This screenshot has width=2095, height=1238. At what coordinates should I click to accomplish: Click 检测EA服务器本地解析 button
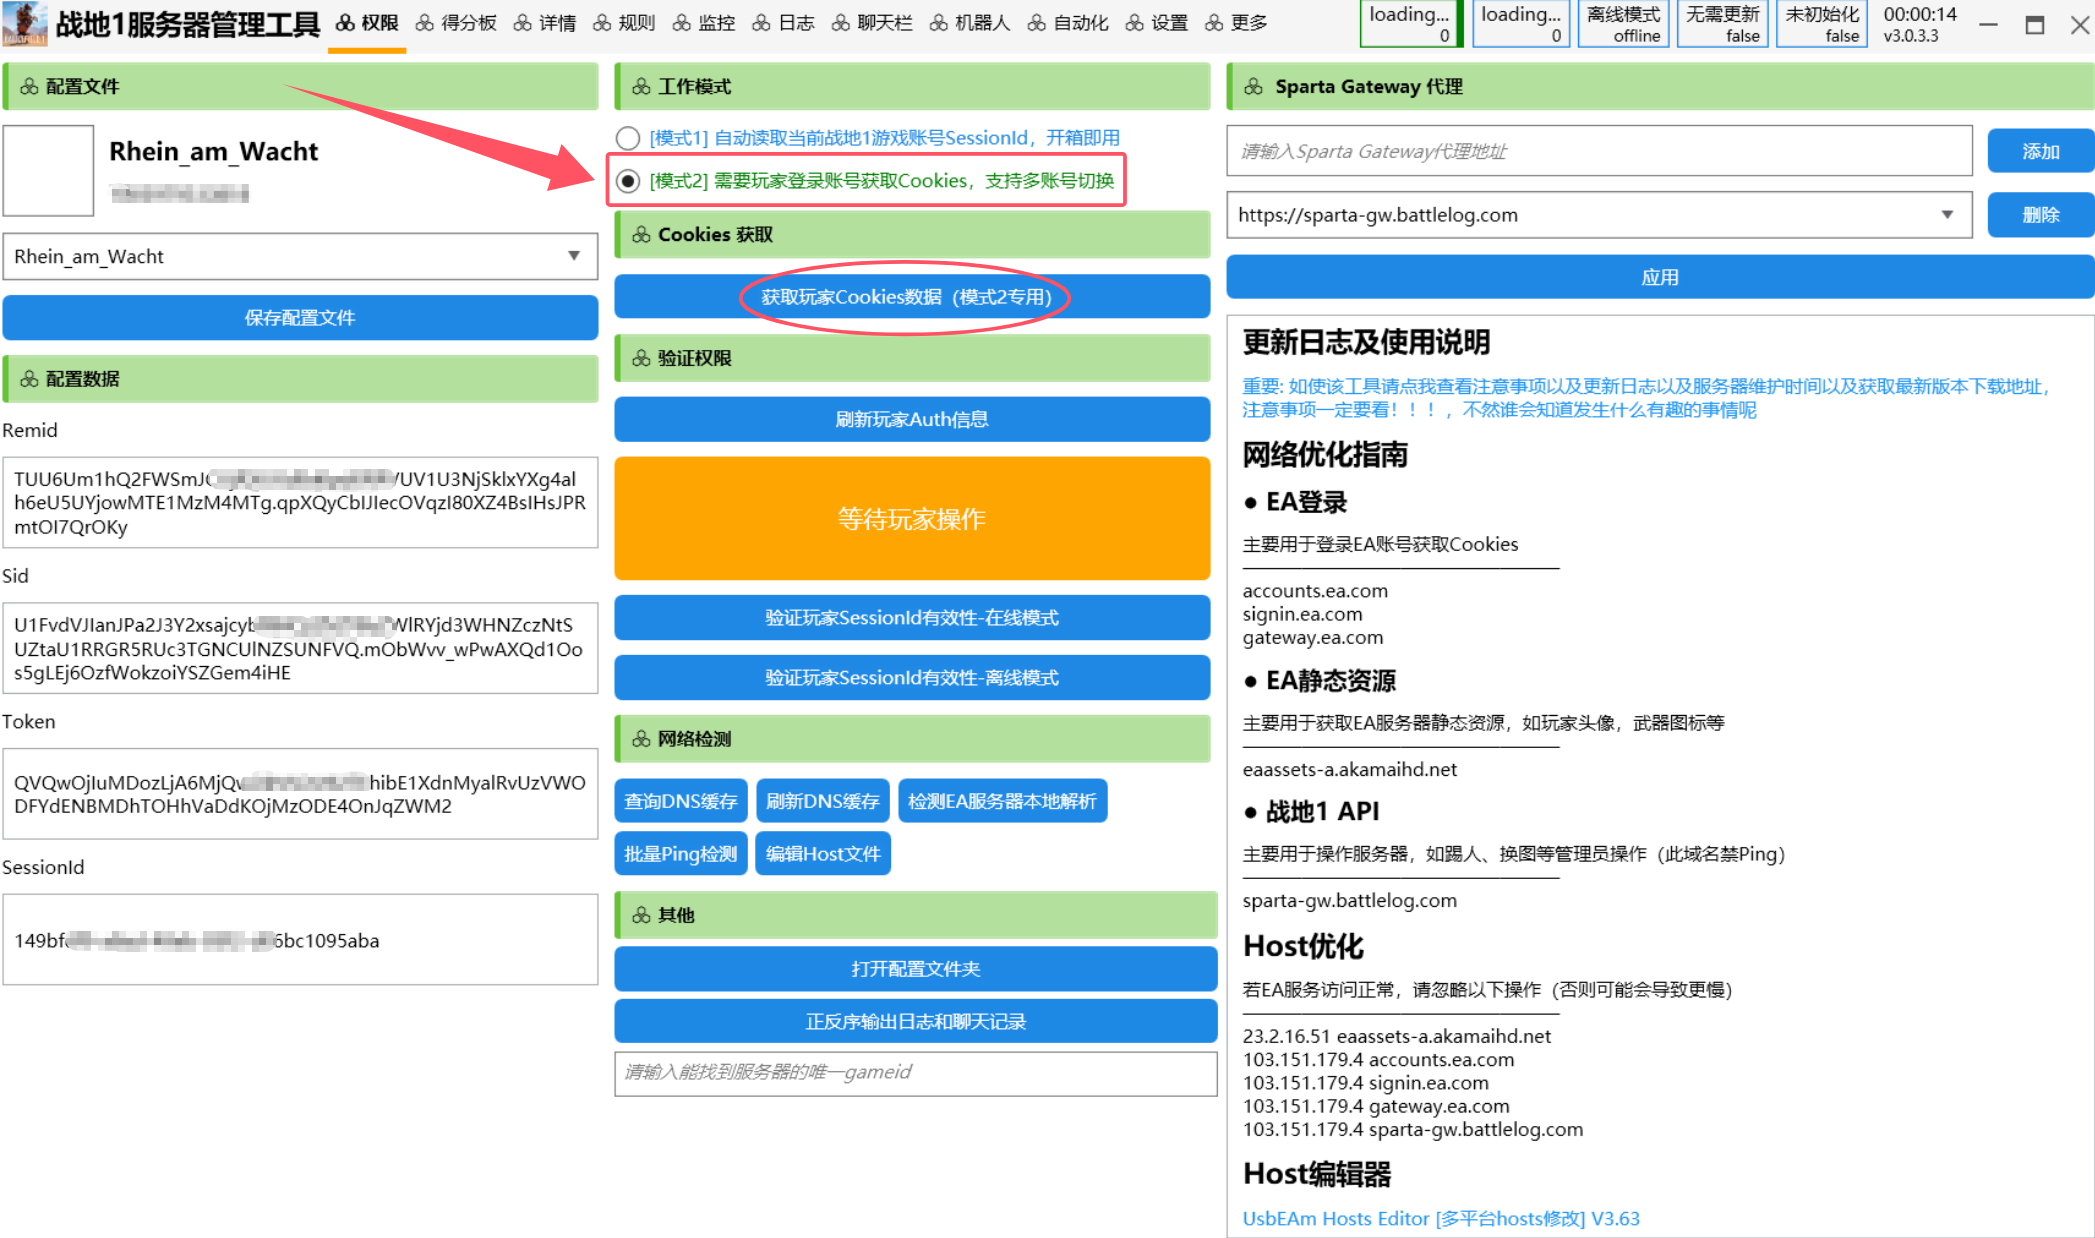1003,801
